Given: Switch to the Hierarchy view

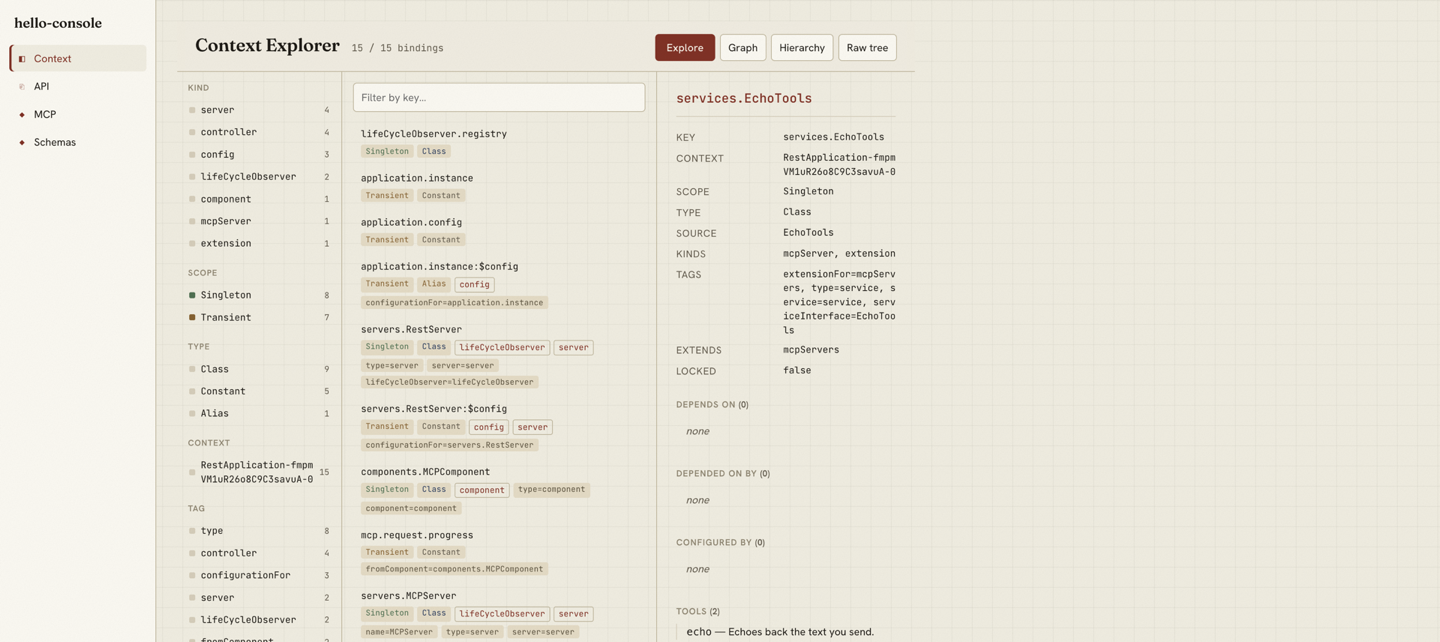Looking at the screenshot, I should click(802, 47).
